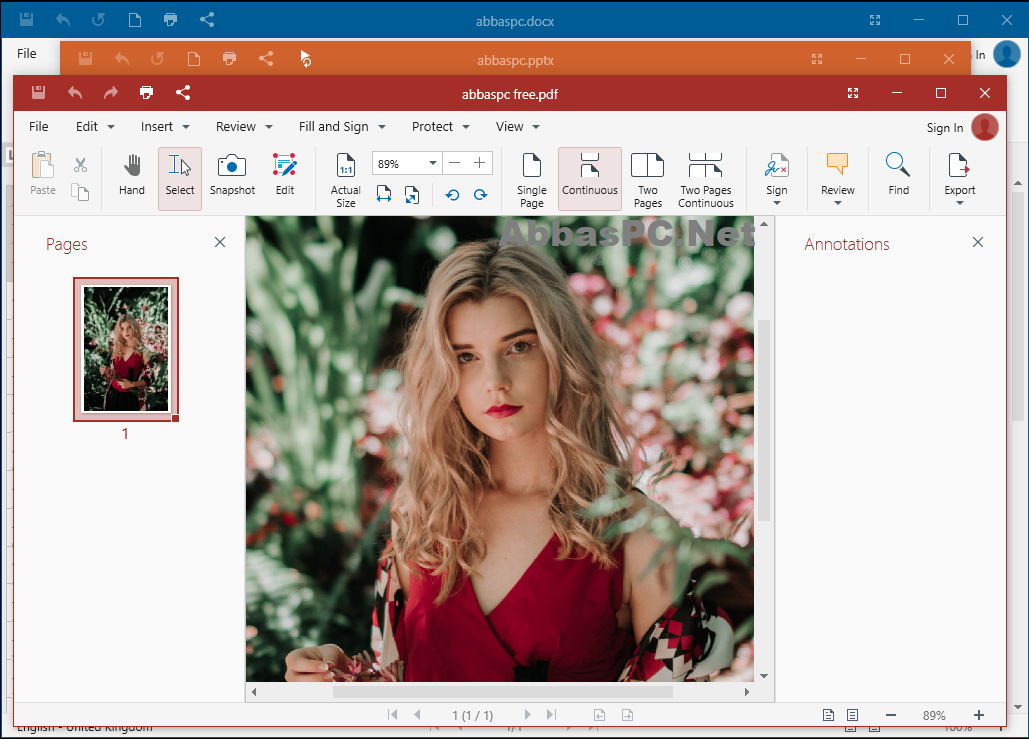Viewport: 1029px width, 739px height.
Task: Click the document horizontal scrollbar
Action: [x=503, y=692]
